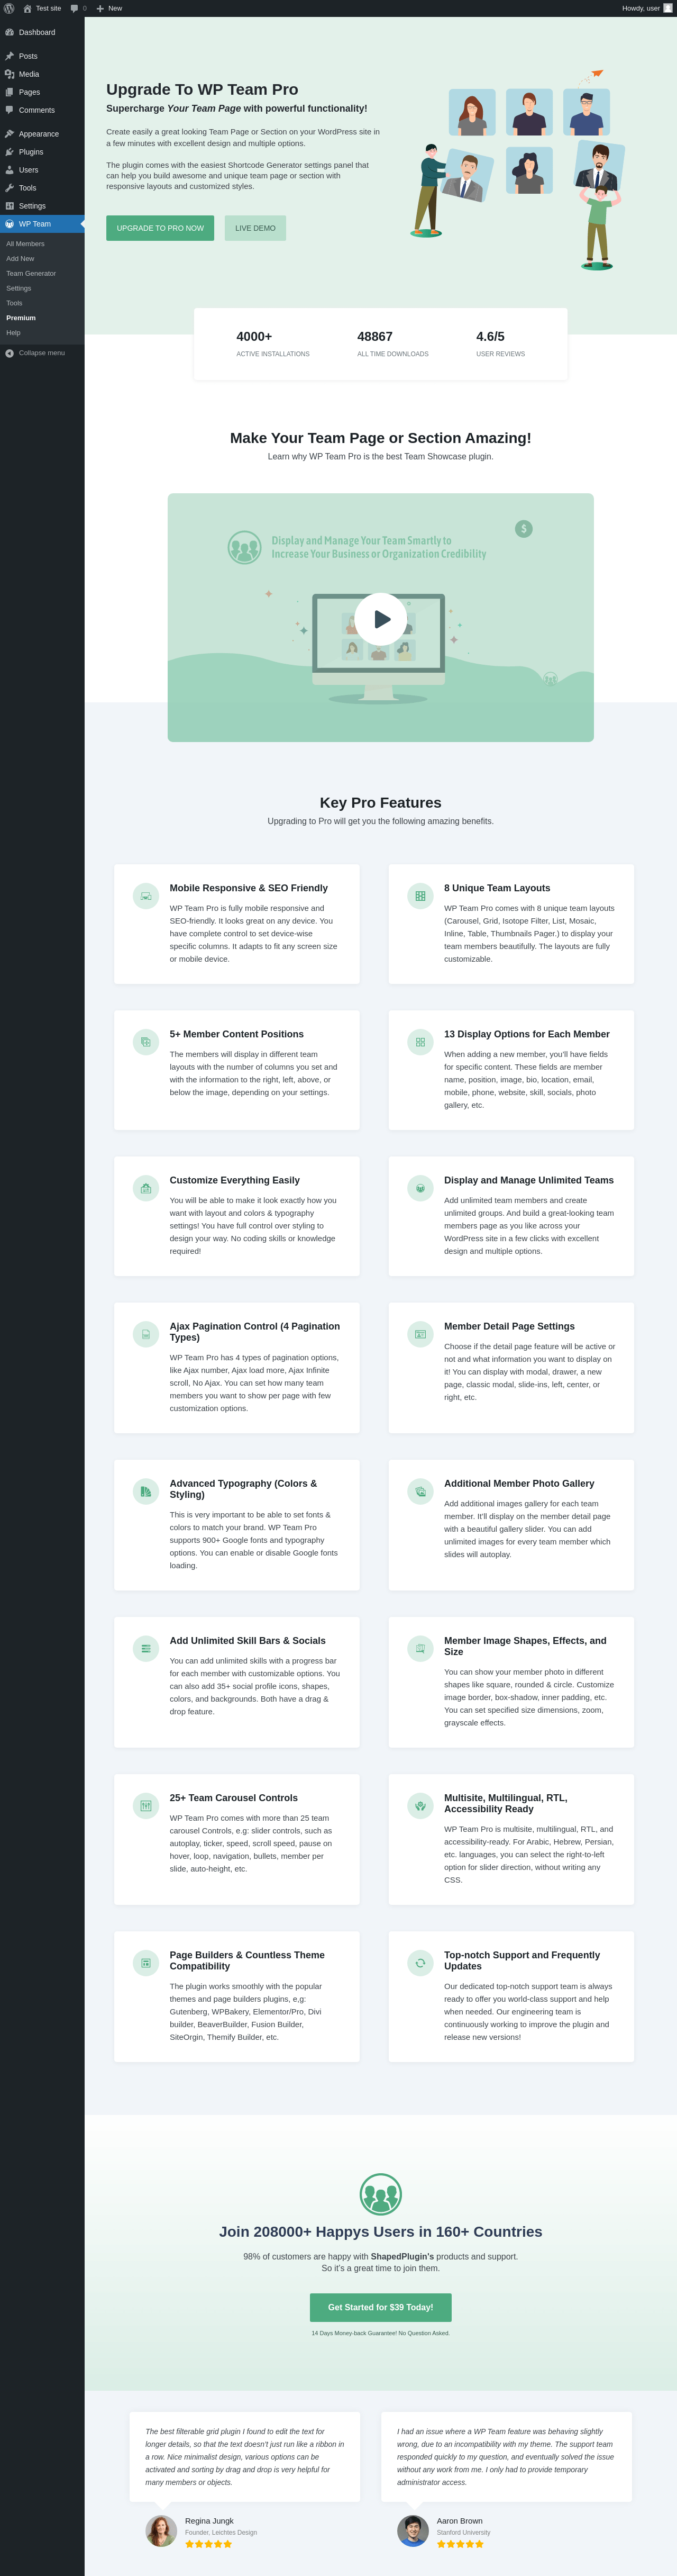
Task: Click the 13 Display Options for Each Member icon
Action: [x=420, y=1042]
